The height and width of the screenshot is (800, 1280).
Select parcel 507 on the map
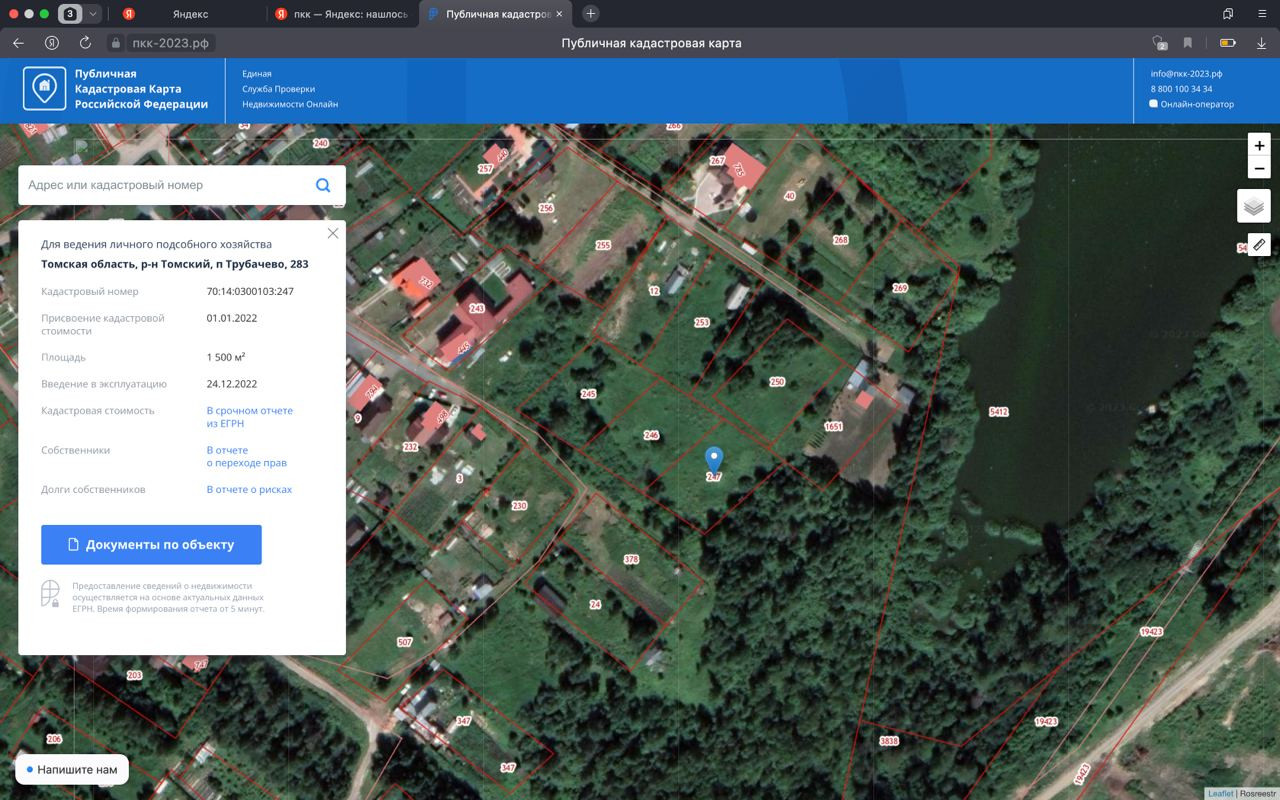405,642
